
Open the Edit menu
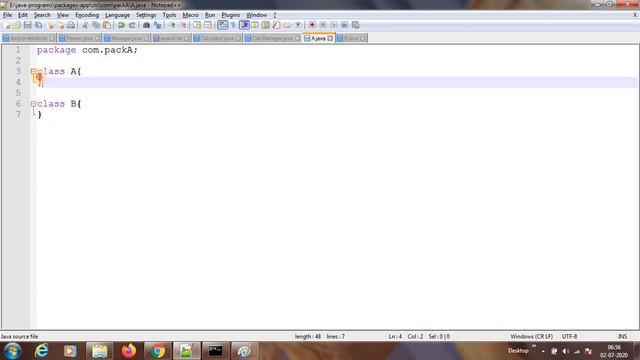(23, 15)
